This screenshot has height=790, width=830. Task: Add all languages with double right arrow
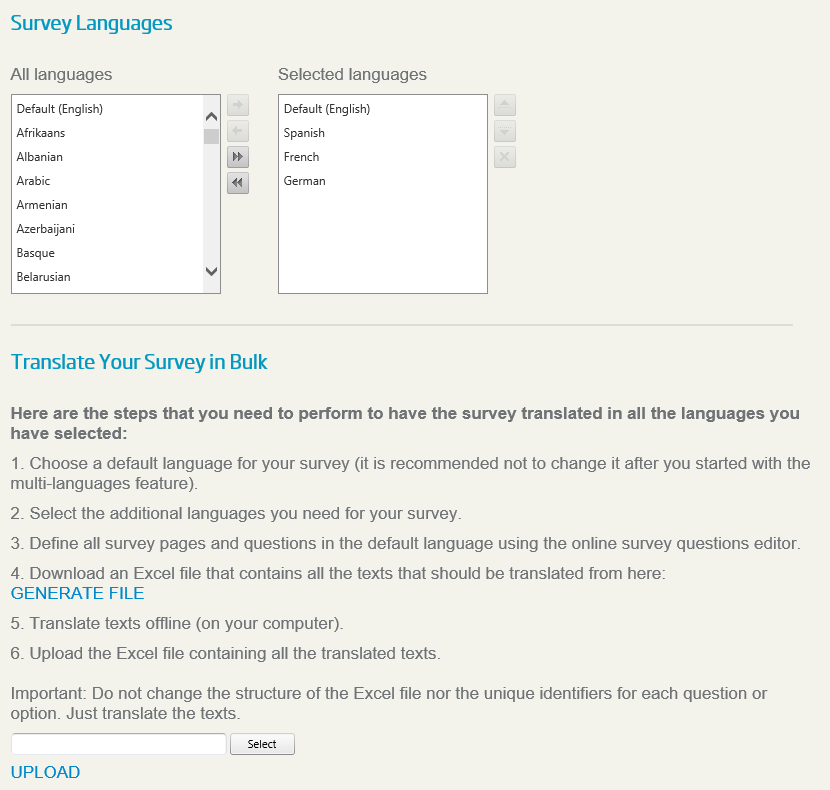click(238, 157)
